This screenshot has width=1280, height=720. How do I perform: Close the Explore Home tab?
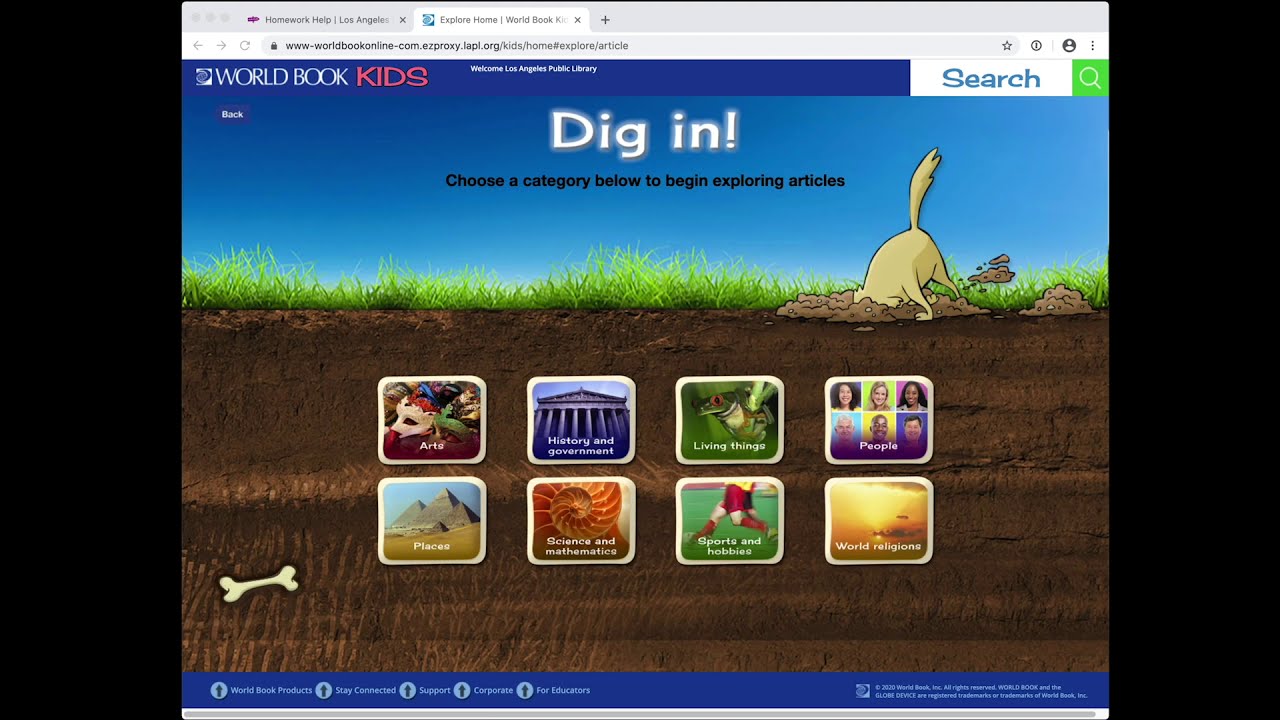point(577,20)
